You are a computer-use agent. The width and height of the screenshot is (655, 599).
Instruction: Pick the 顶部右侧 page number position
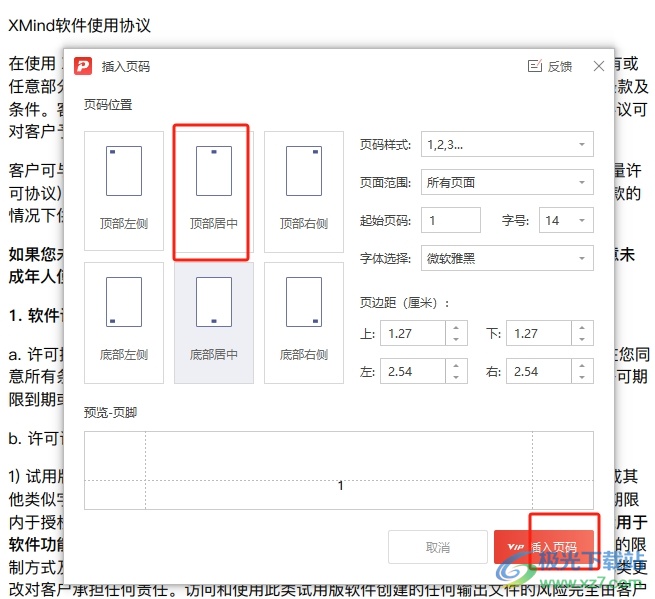pyautogui.click(x=304, y=191)
